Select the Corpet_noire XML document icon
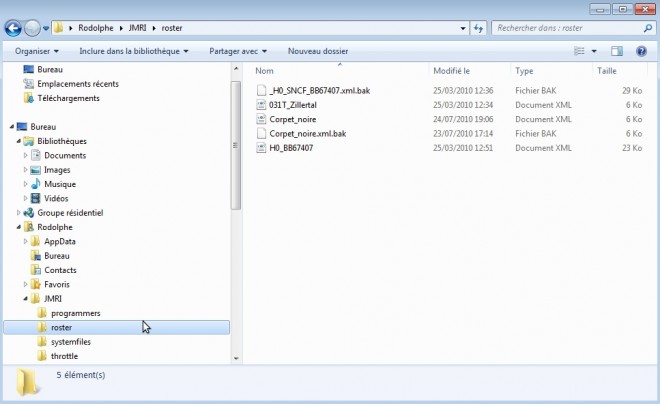This screenshot has width=660, height=404. [x=261, y=119]
